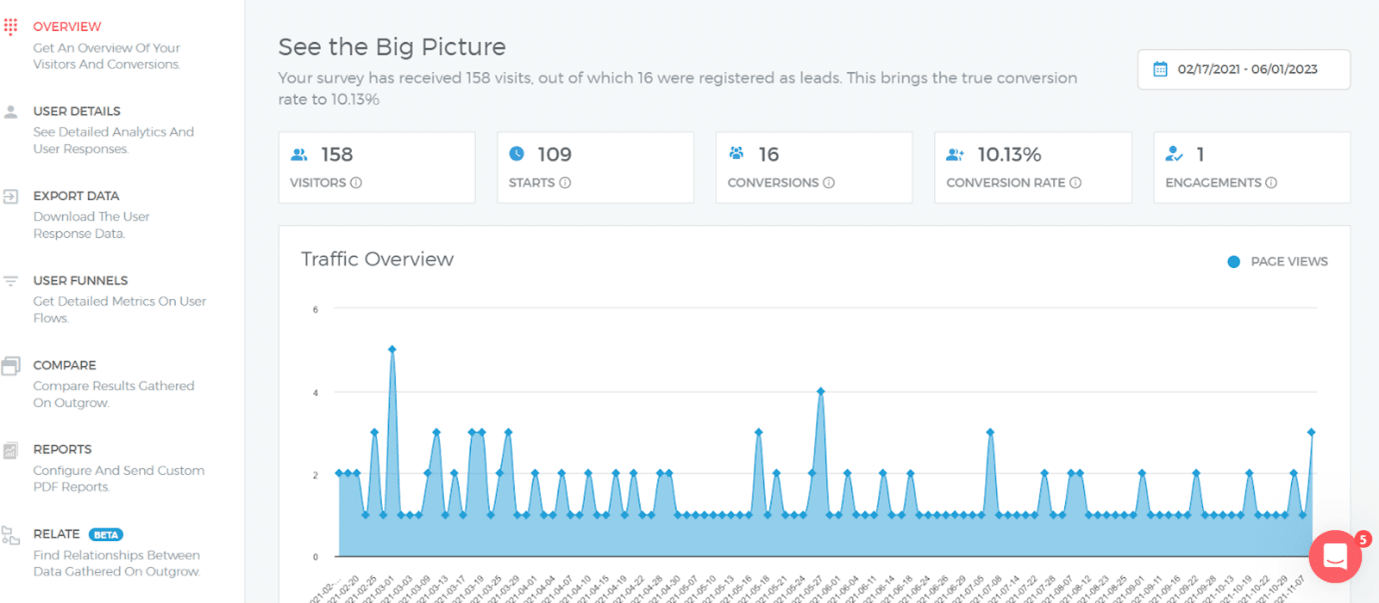Click the Conversions stat card
This screenshot has width=1379, height=603.
pyautogui.click(x=813, y=167)
